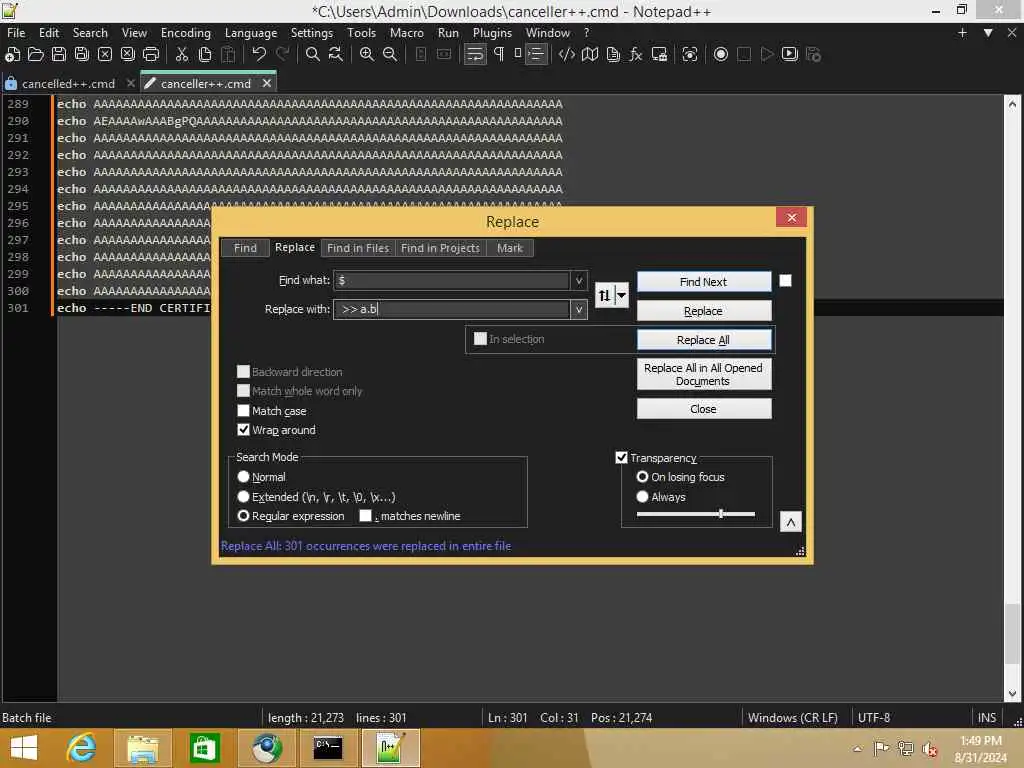Expand the Find what history dropdown
This screenshot has width=1024, height=768.
pos(579,281)
